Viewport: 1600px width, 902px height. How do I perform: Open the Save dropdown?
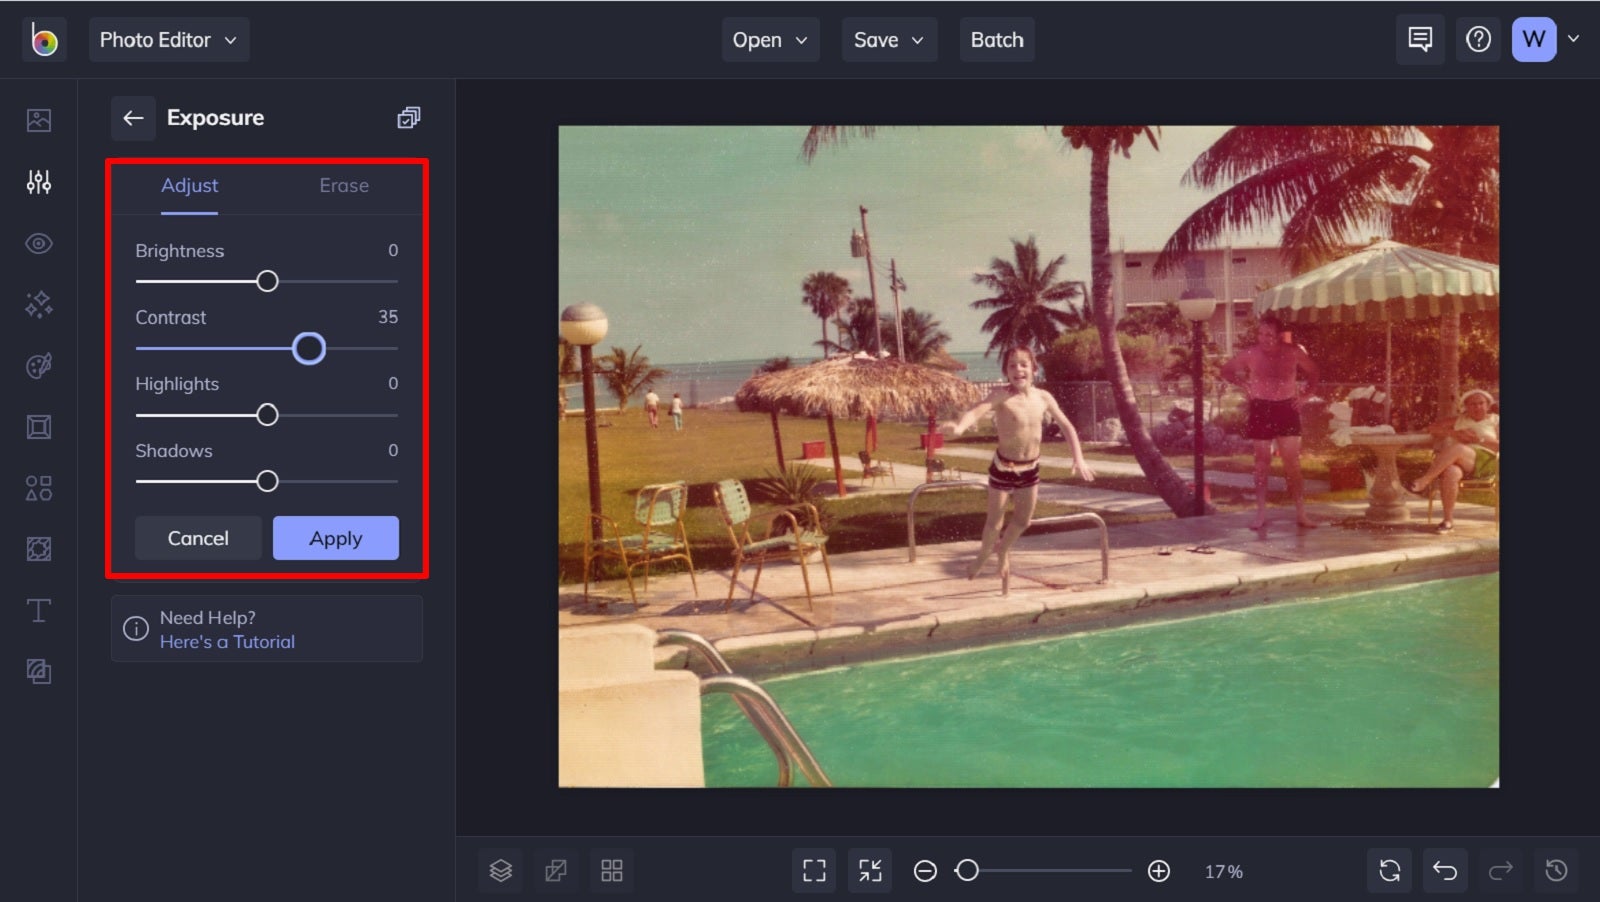(x=889, y=39)
